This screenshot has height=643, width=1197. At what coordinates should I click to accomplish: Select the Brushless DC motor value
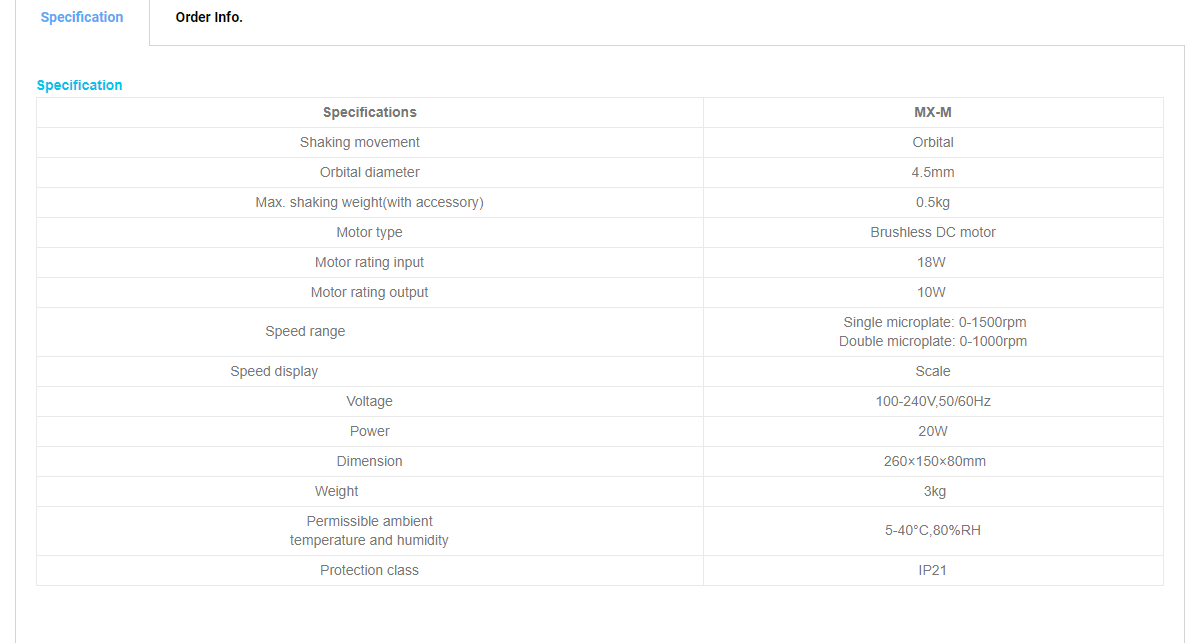point(933,232)
